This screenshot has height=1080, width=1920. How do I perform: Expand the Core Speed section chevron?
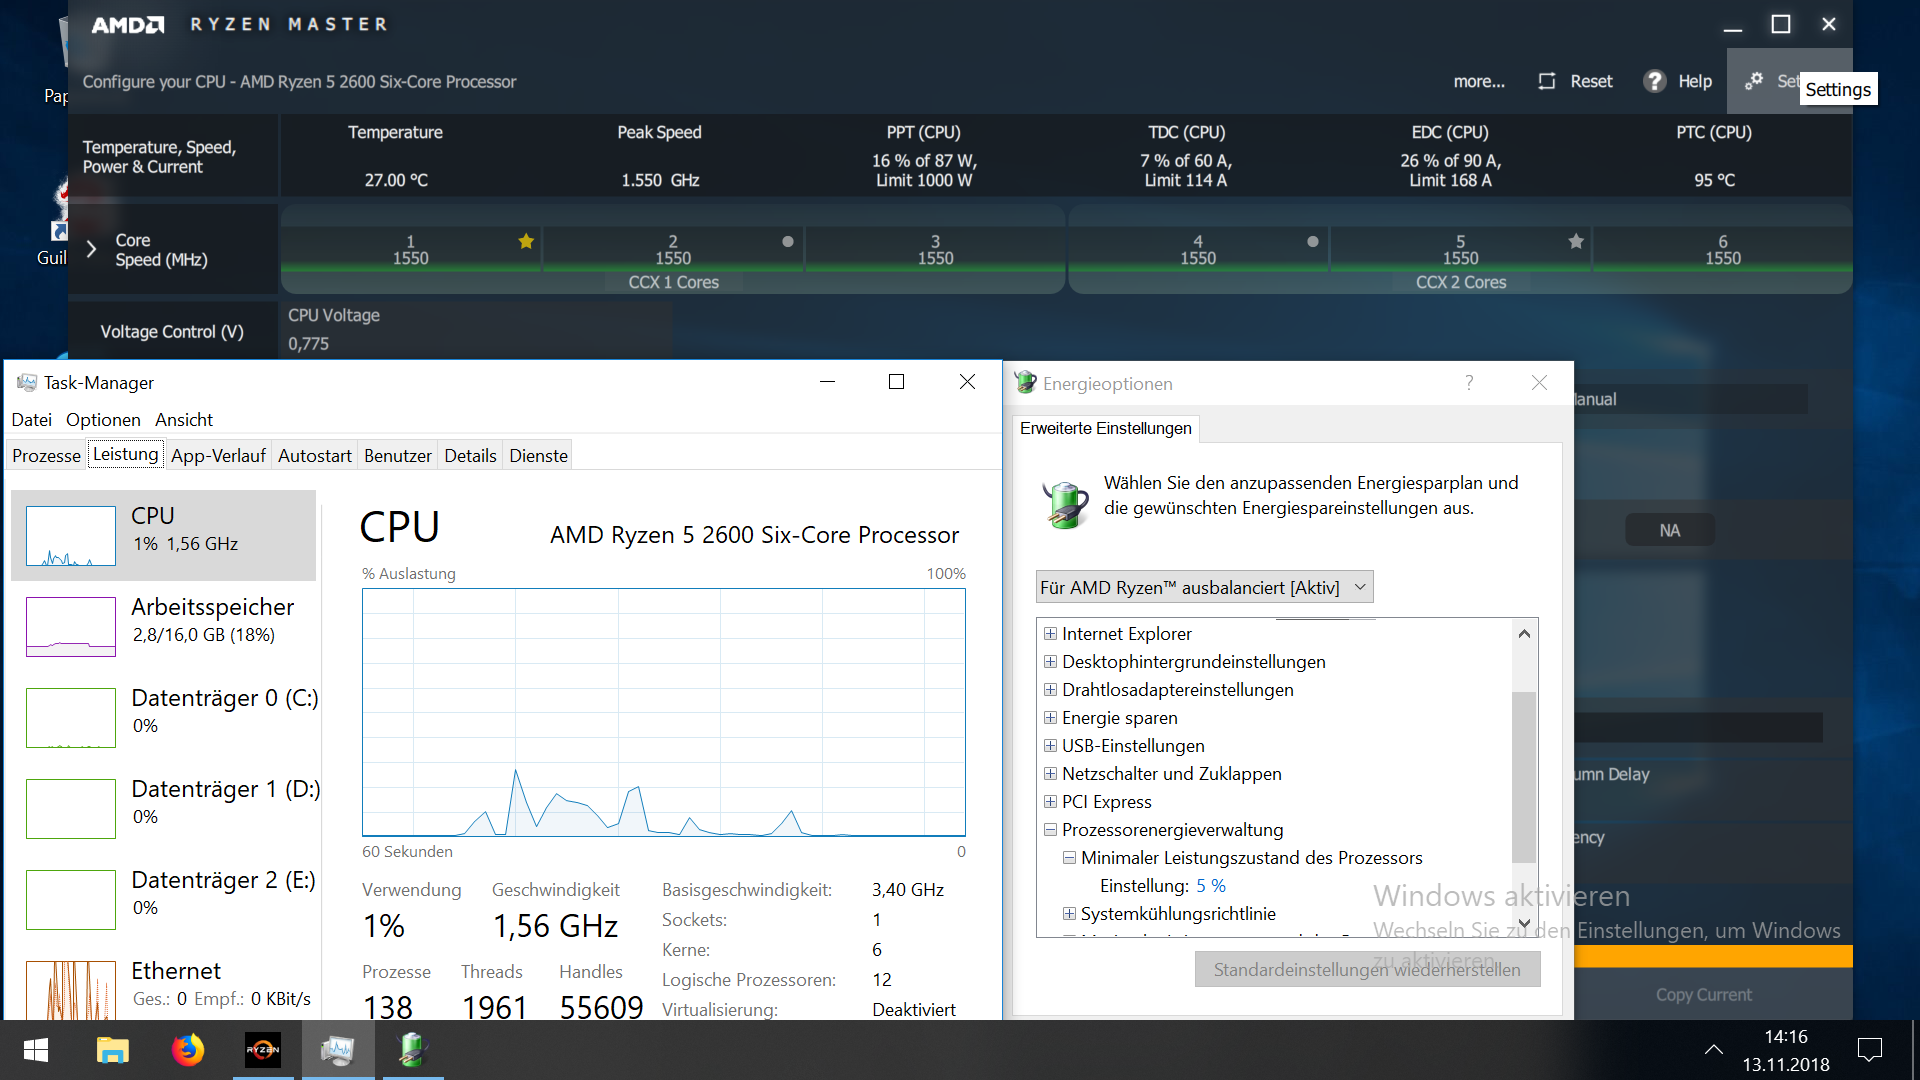pyautogui.click(x=91, y=249)
